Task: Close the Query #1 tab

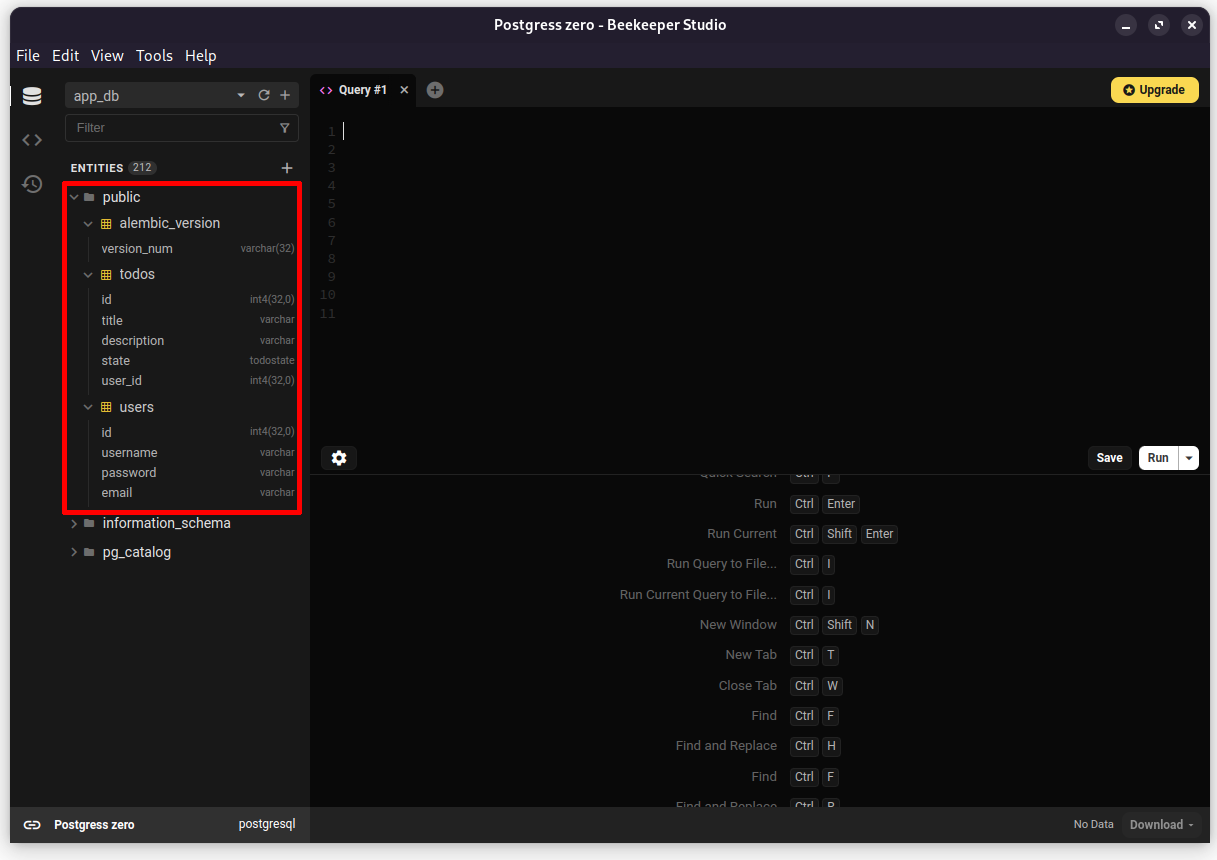Action: (x=404, y=90)
